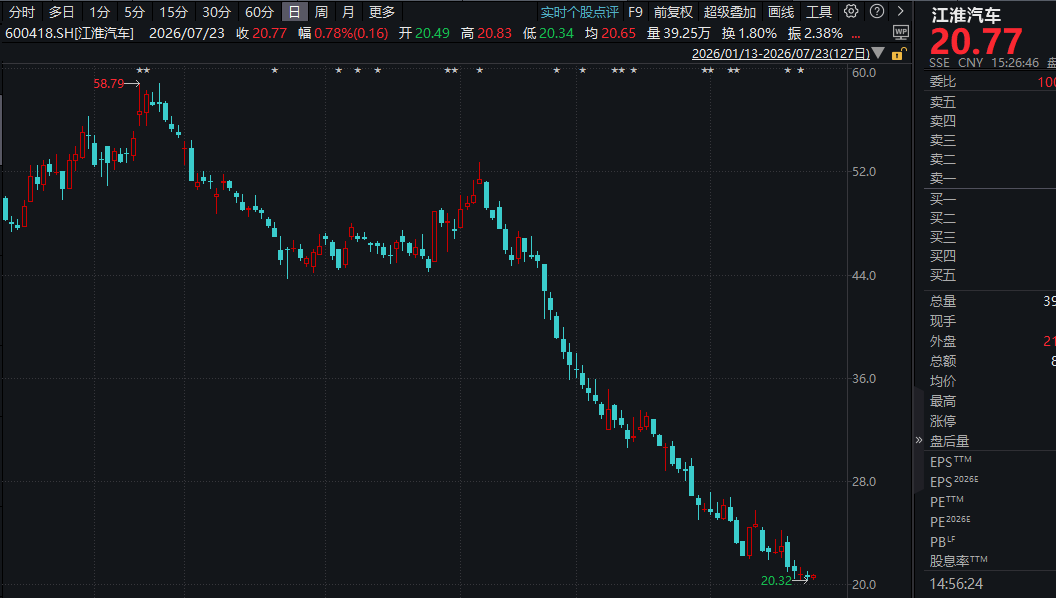Switch to 多日 multi-day view
This screenshot has height=598, width=1056.
[61, 12]
